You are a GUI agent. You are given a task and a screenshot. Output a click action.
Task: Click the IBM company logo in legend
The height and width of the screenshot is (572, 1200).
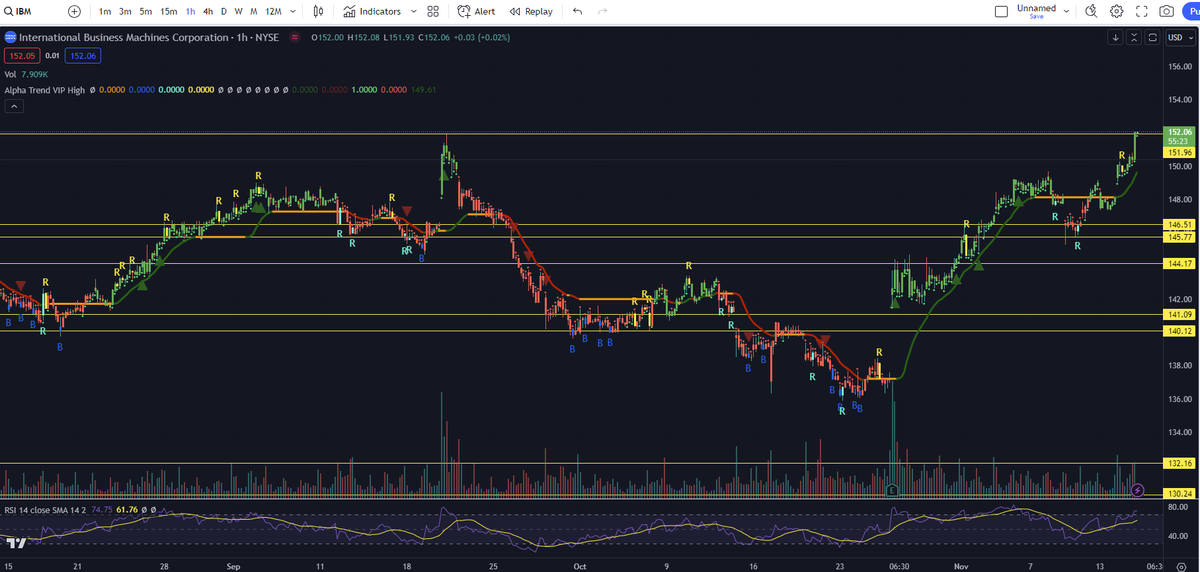pyautogui.click(x=10, y=38)
